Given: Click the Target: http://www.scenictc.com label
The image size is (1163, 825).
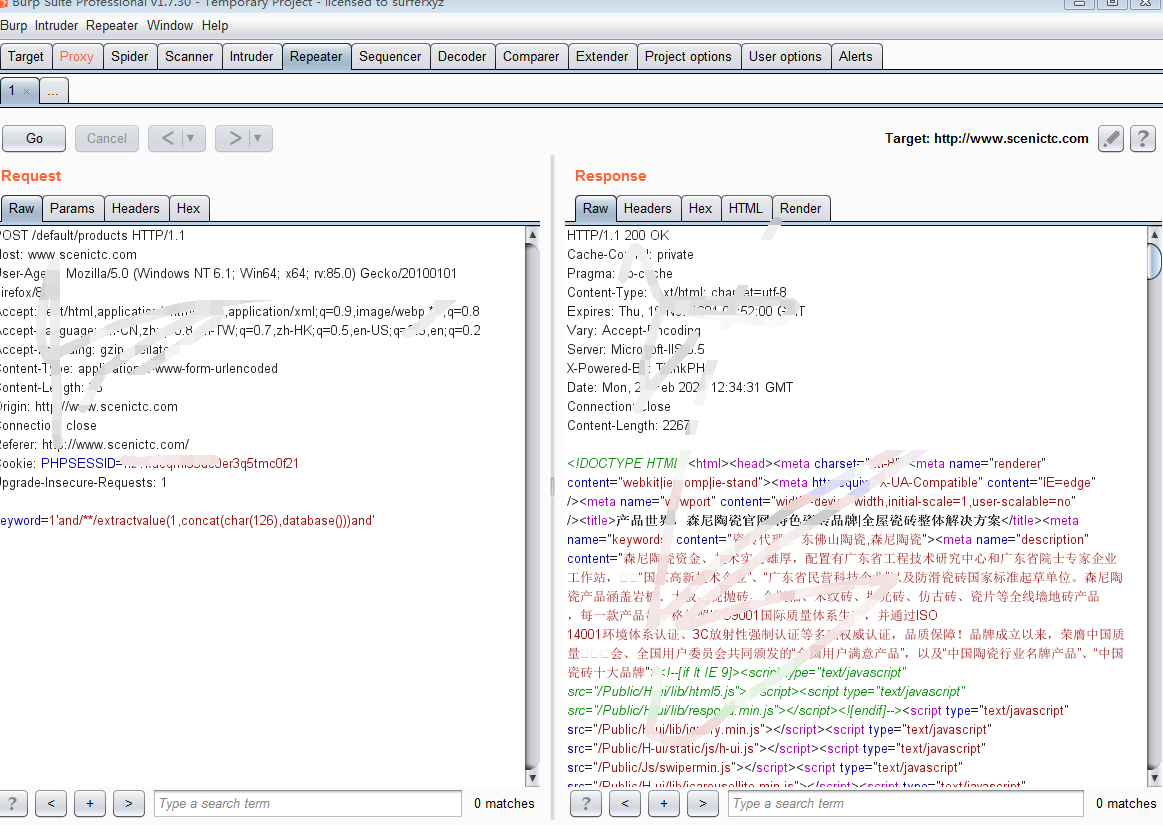Looking at the screenshot, I should point(986,139).
